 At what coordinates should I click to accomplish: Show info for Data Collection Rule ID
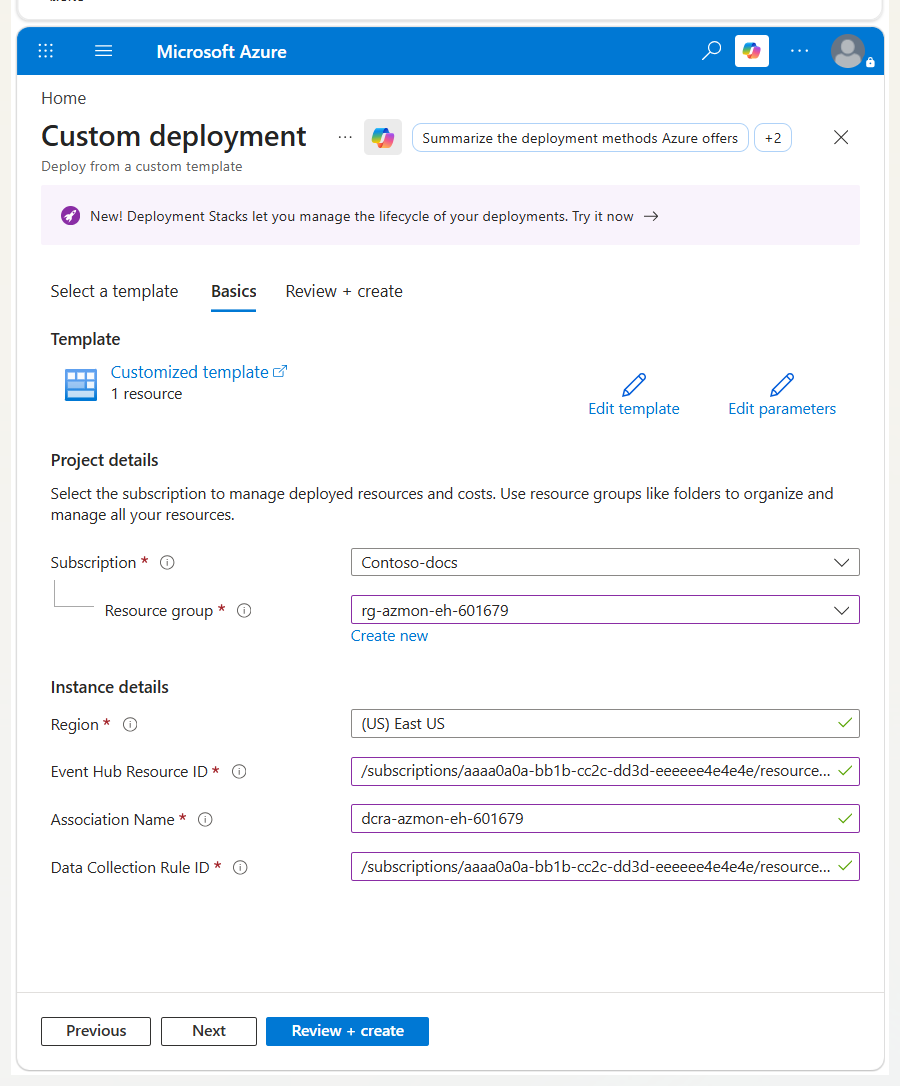240,867
